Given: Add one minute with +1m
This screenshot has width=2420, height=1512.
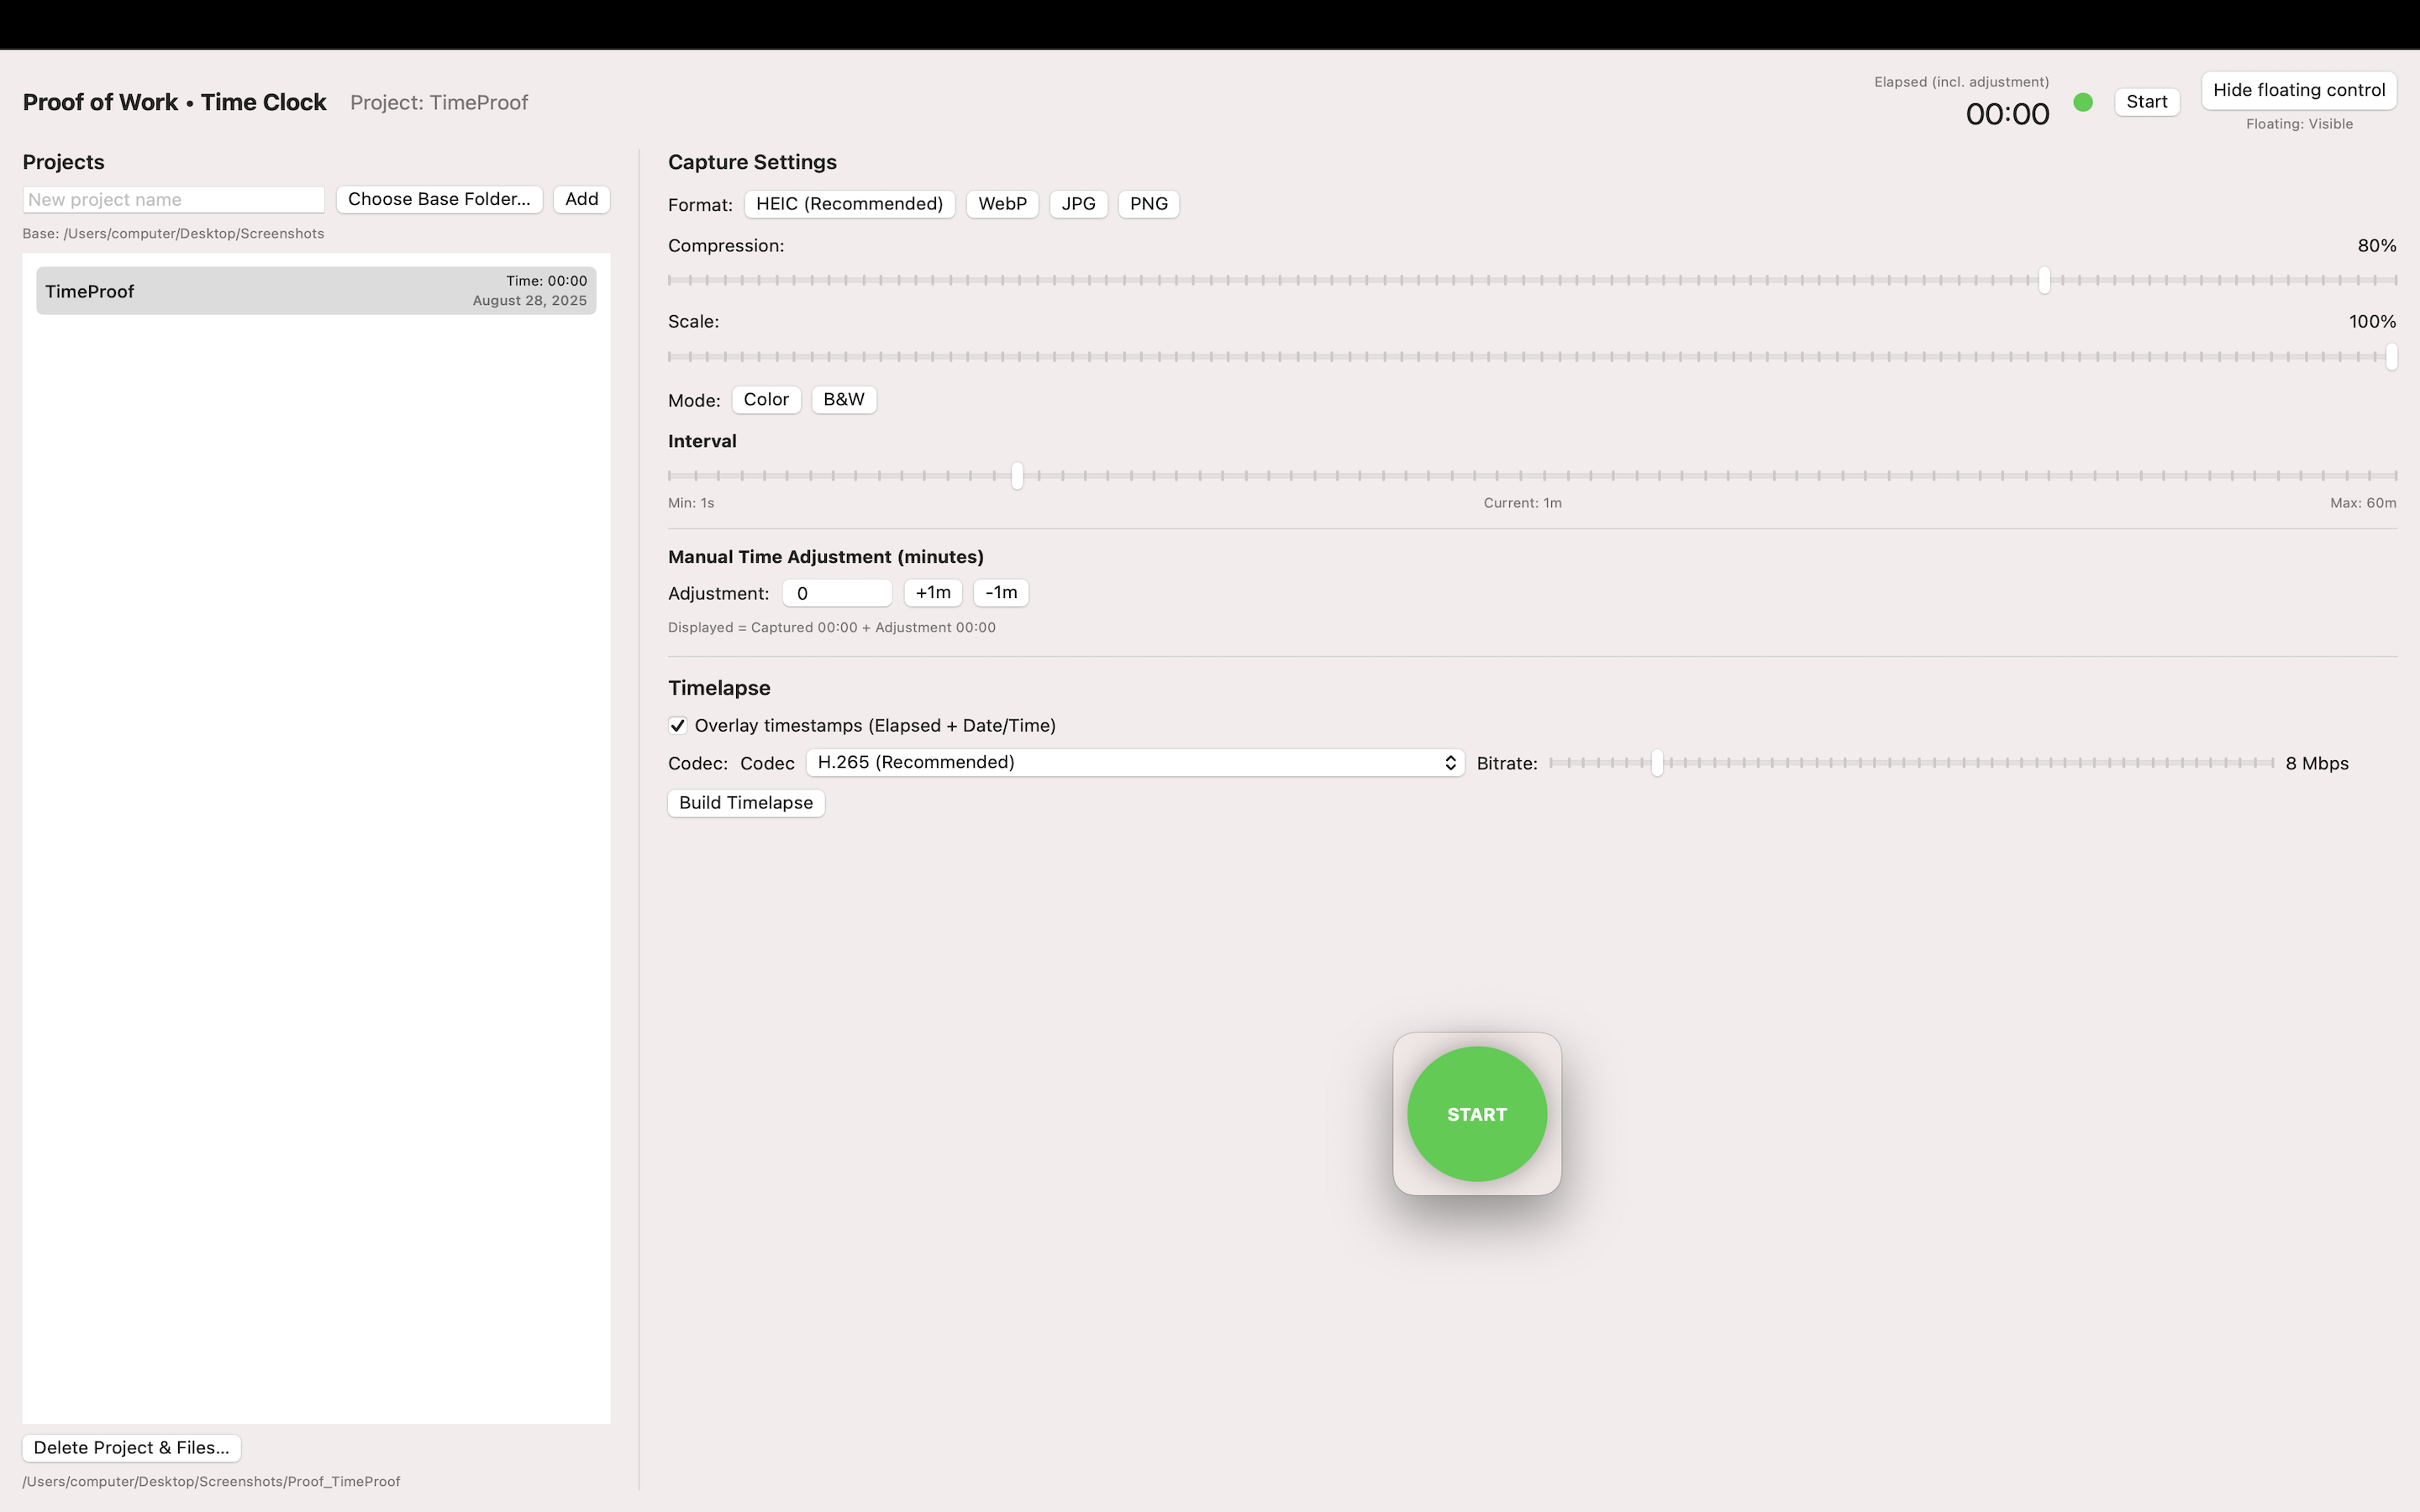Looking at the screenshot, I should click(933, 593).
